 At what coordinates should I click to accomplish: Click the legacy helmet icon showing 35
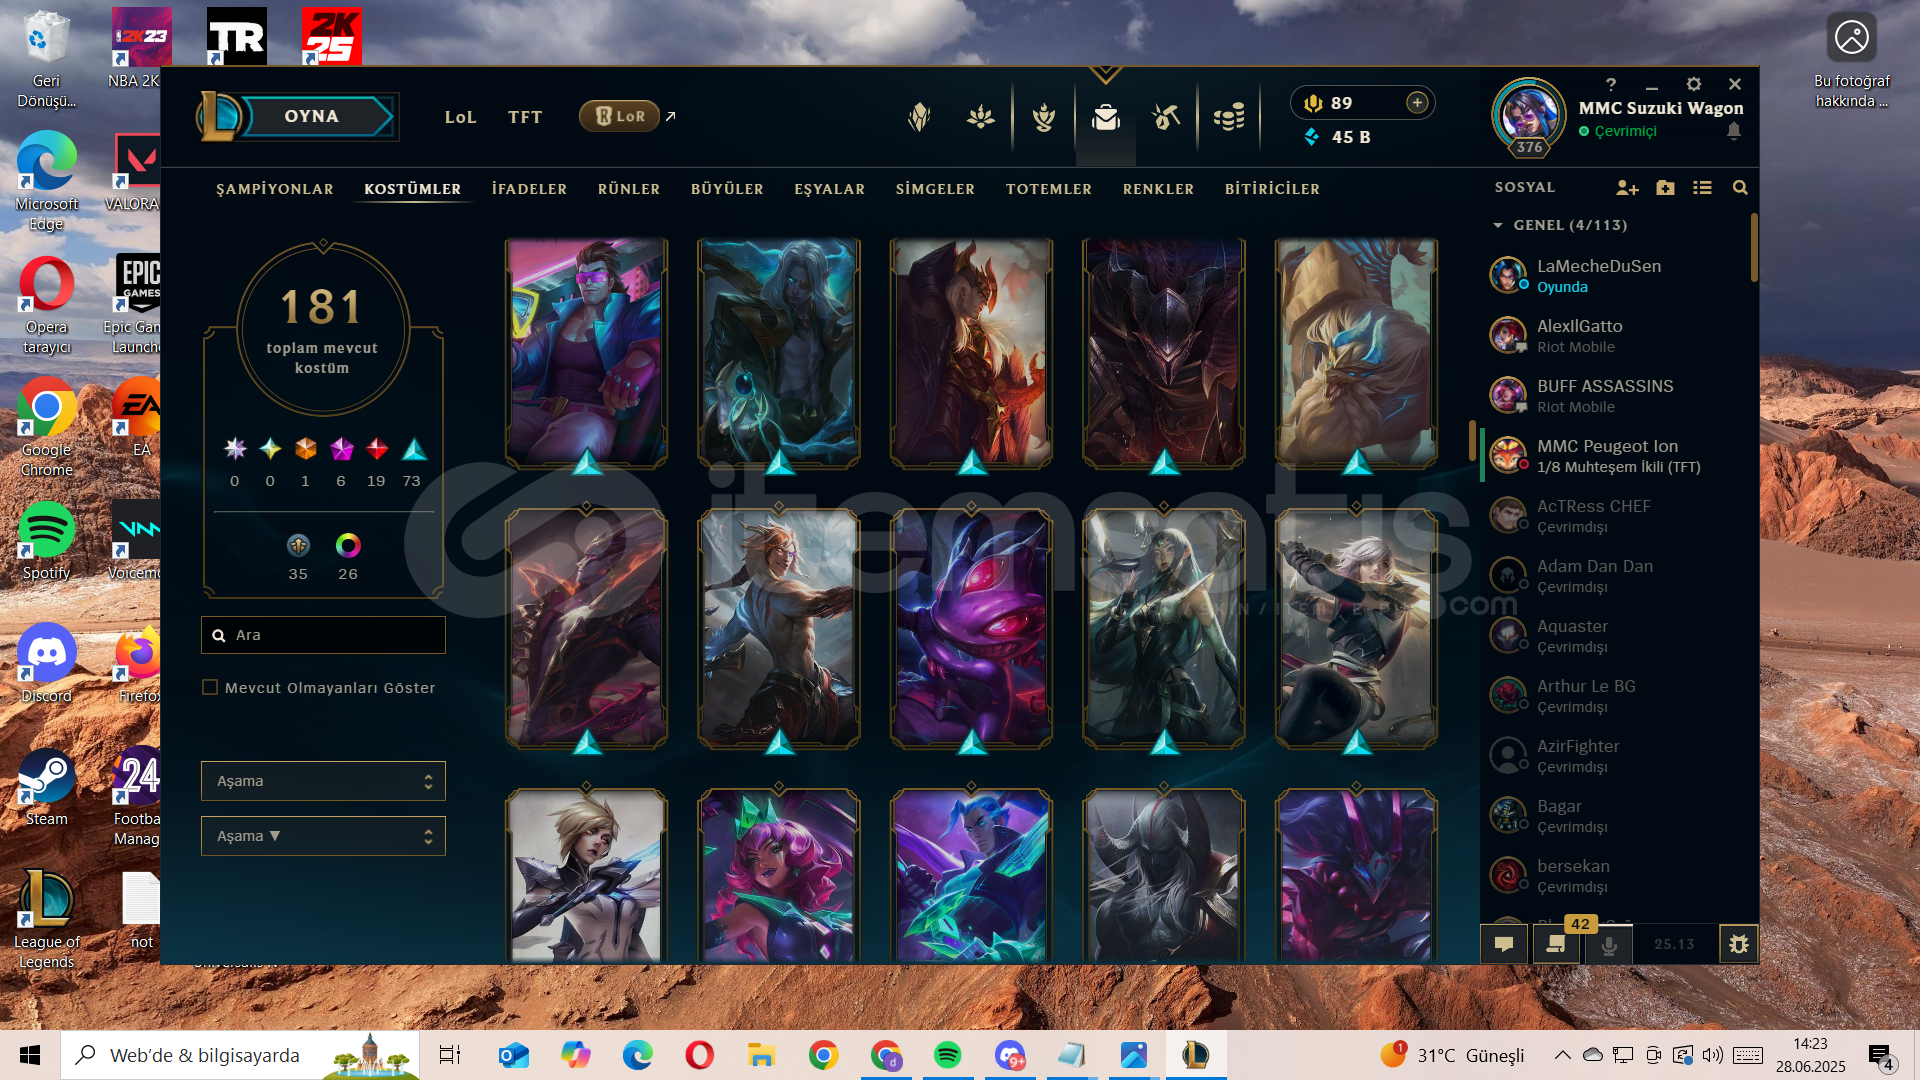pyautogui.click(x=298, y=545)
